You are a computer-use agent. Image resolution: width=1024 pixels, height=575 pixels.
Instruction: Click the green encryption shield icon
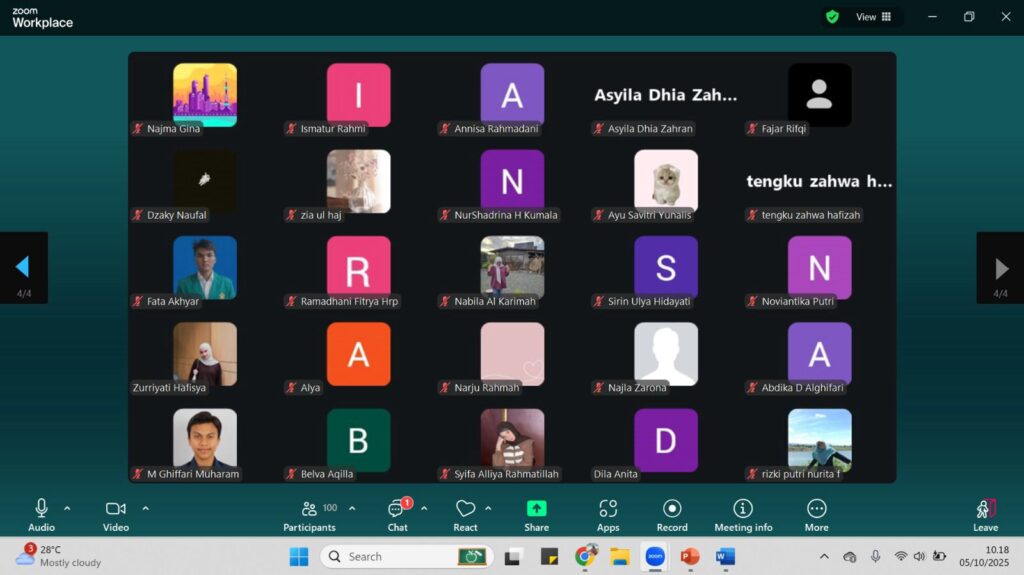click(x=832, y=17)
